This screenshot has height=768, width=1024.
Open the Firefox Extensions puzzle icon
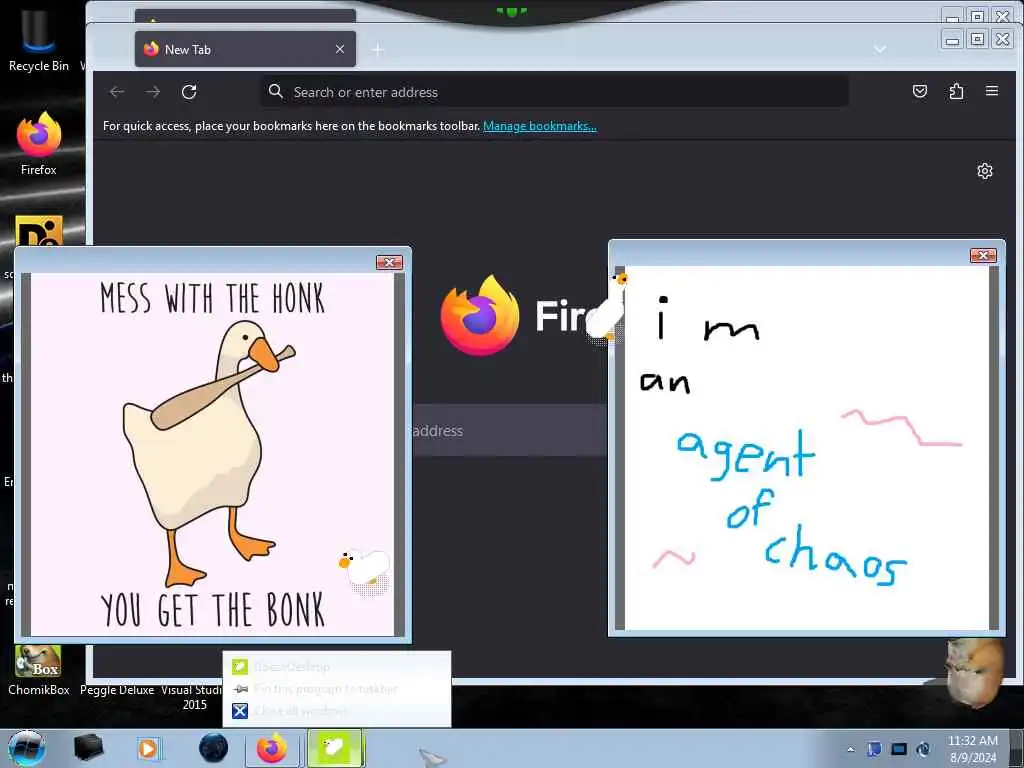click(956, 91)
